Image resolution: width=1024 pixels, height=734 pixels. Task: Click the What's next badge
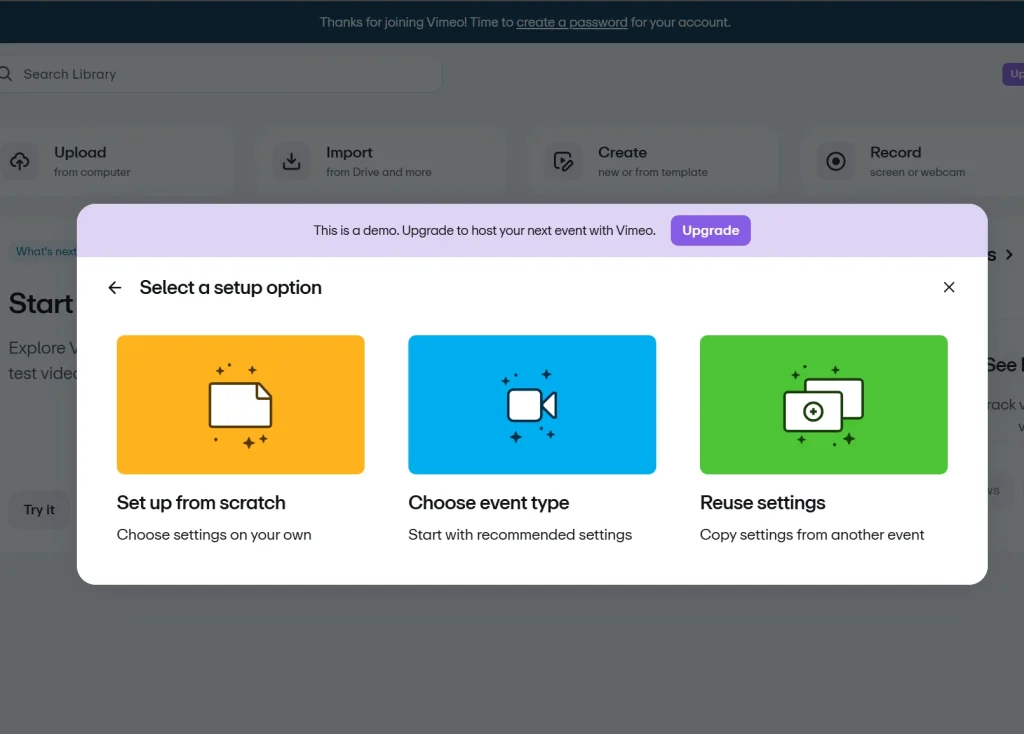click(x=45, y=251)
